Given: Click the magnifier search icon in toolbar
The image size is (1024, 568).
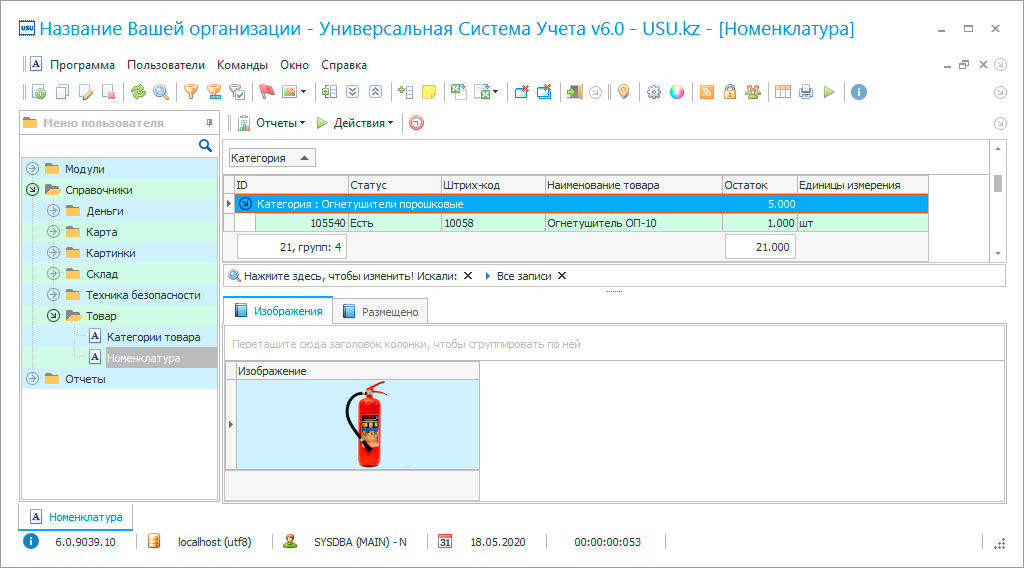Looking at the screenshot, I should pyautogui.click(x=160, y=92).
